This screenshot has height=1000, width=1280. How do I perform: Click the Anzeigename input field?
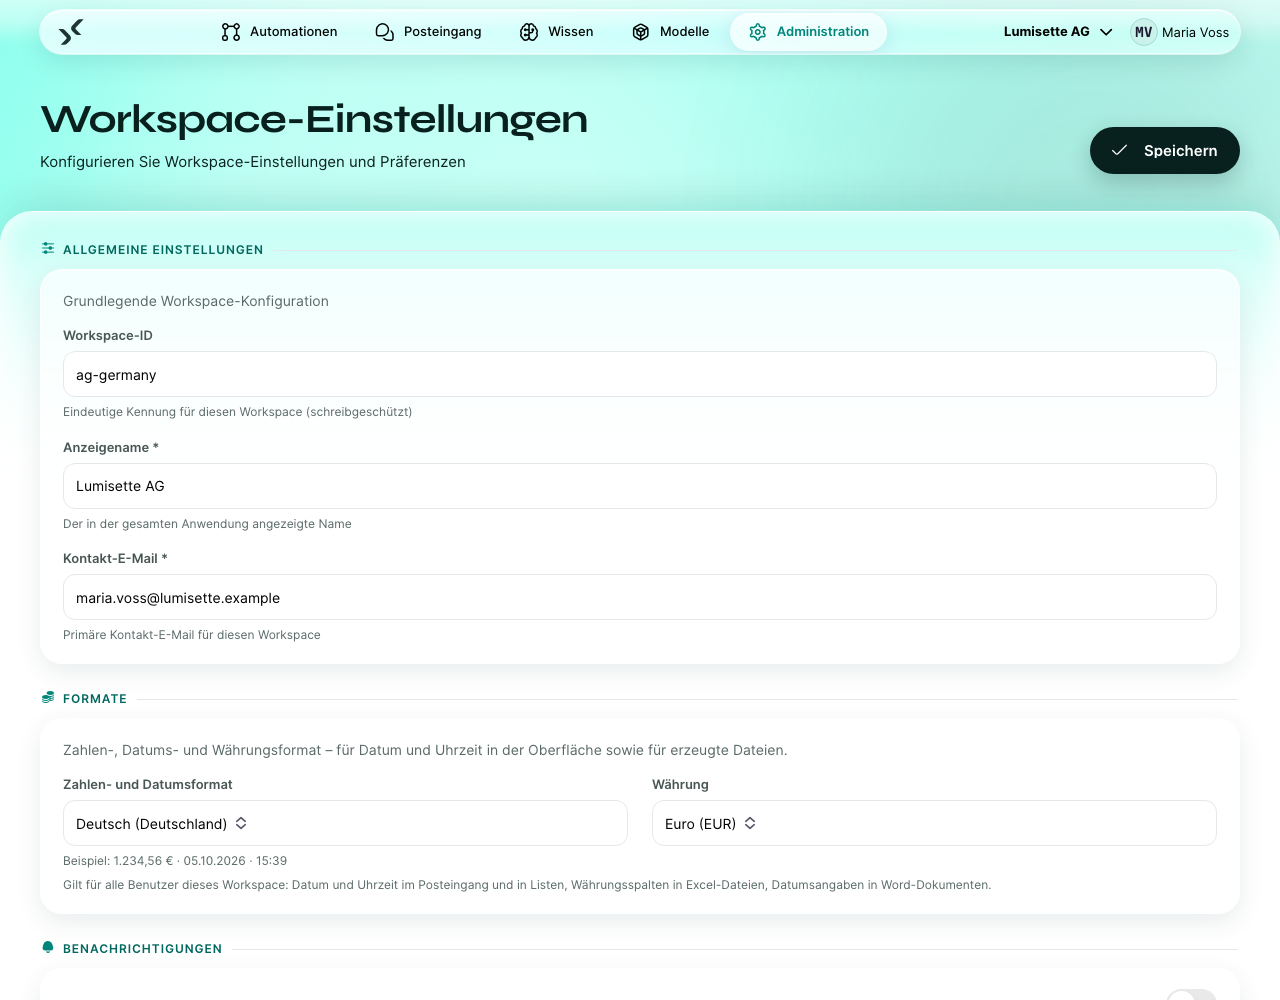pyautogui.click(x=640, y=486)
